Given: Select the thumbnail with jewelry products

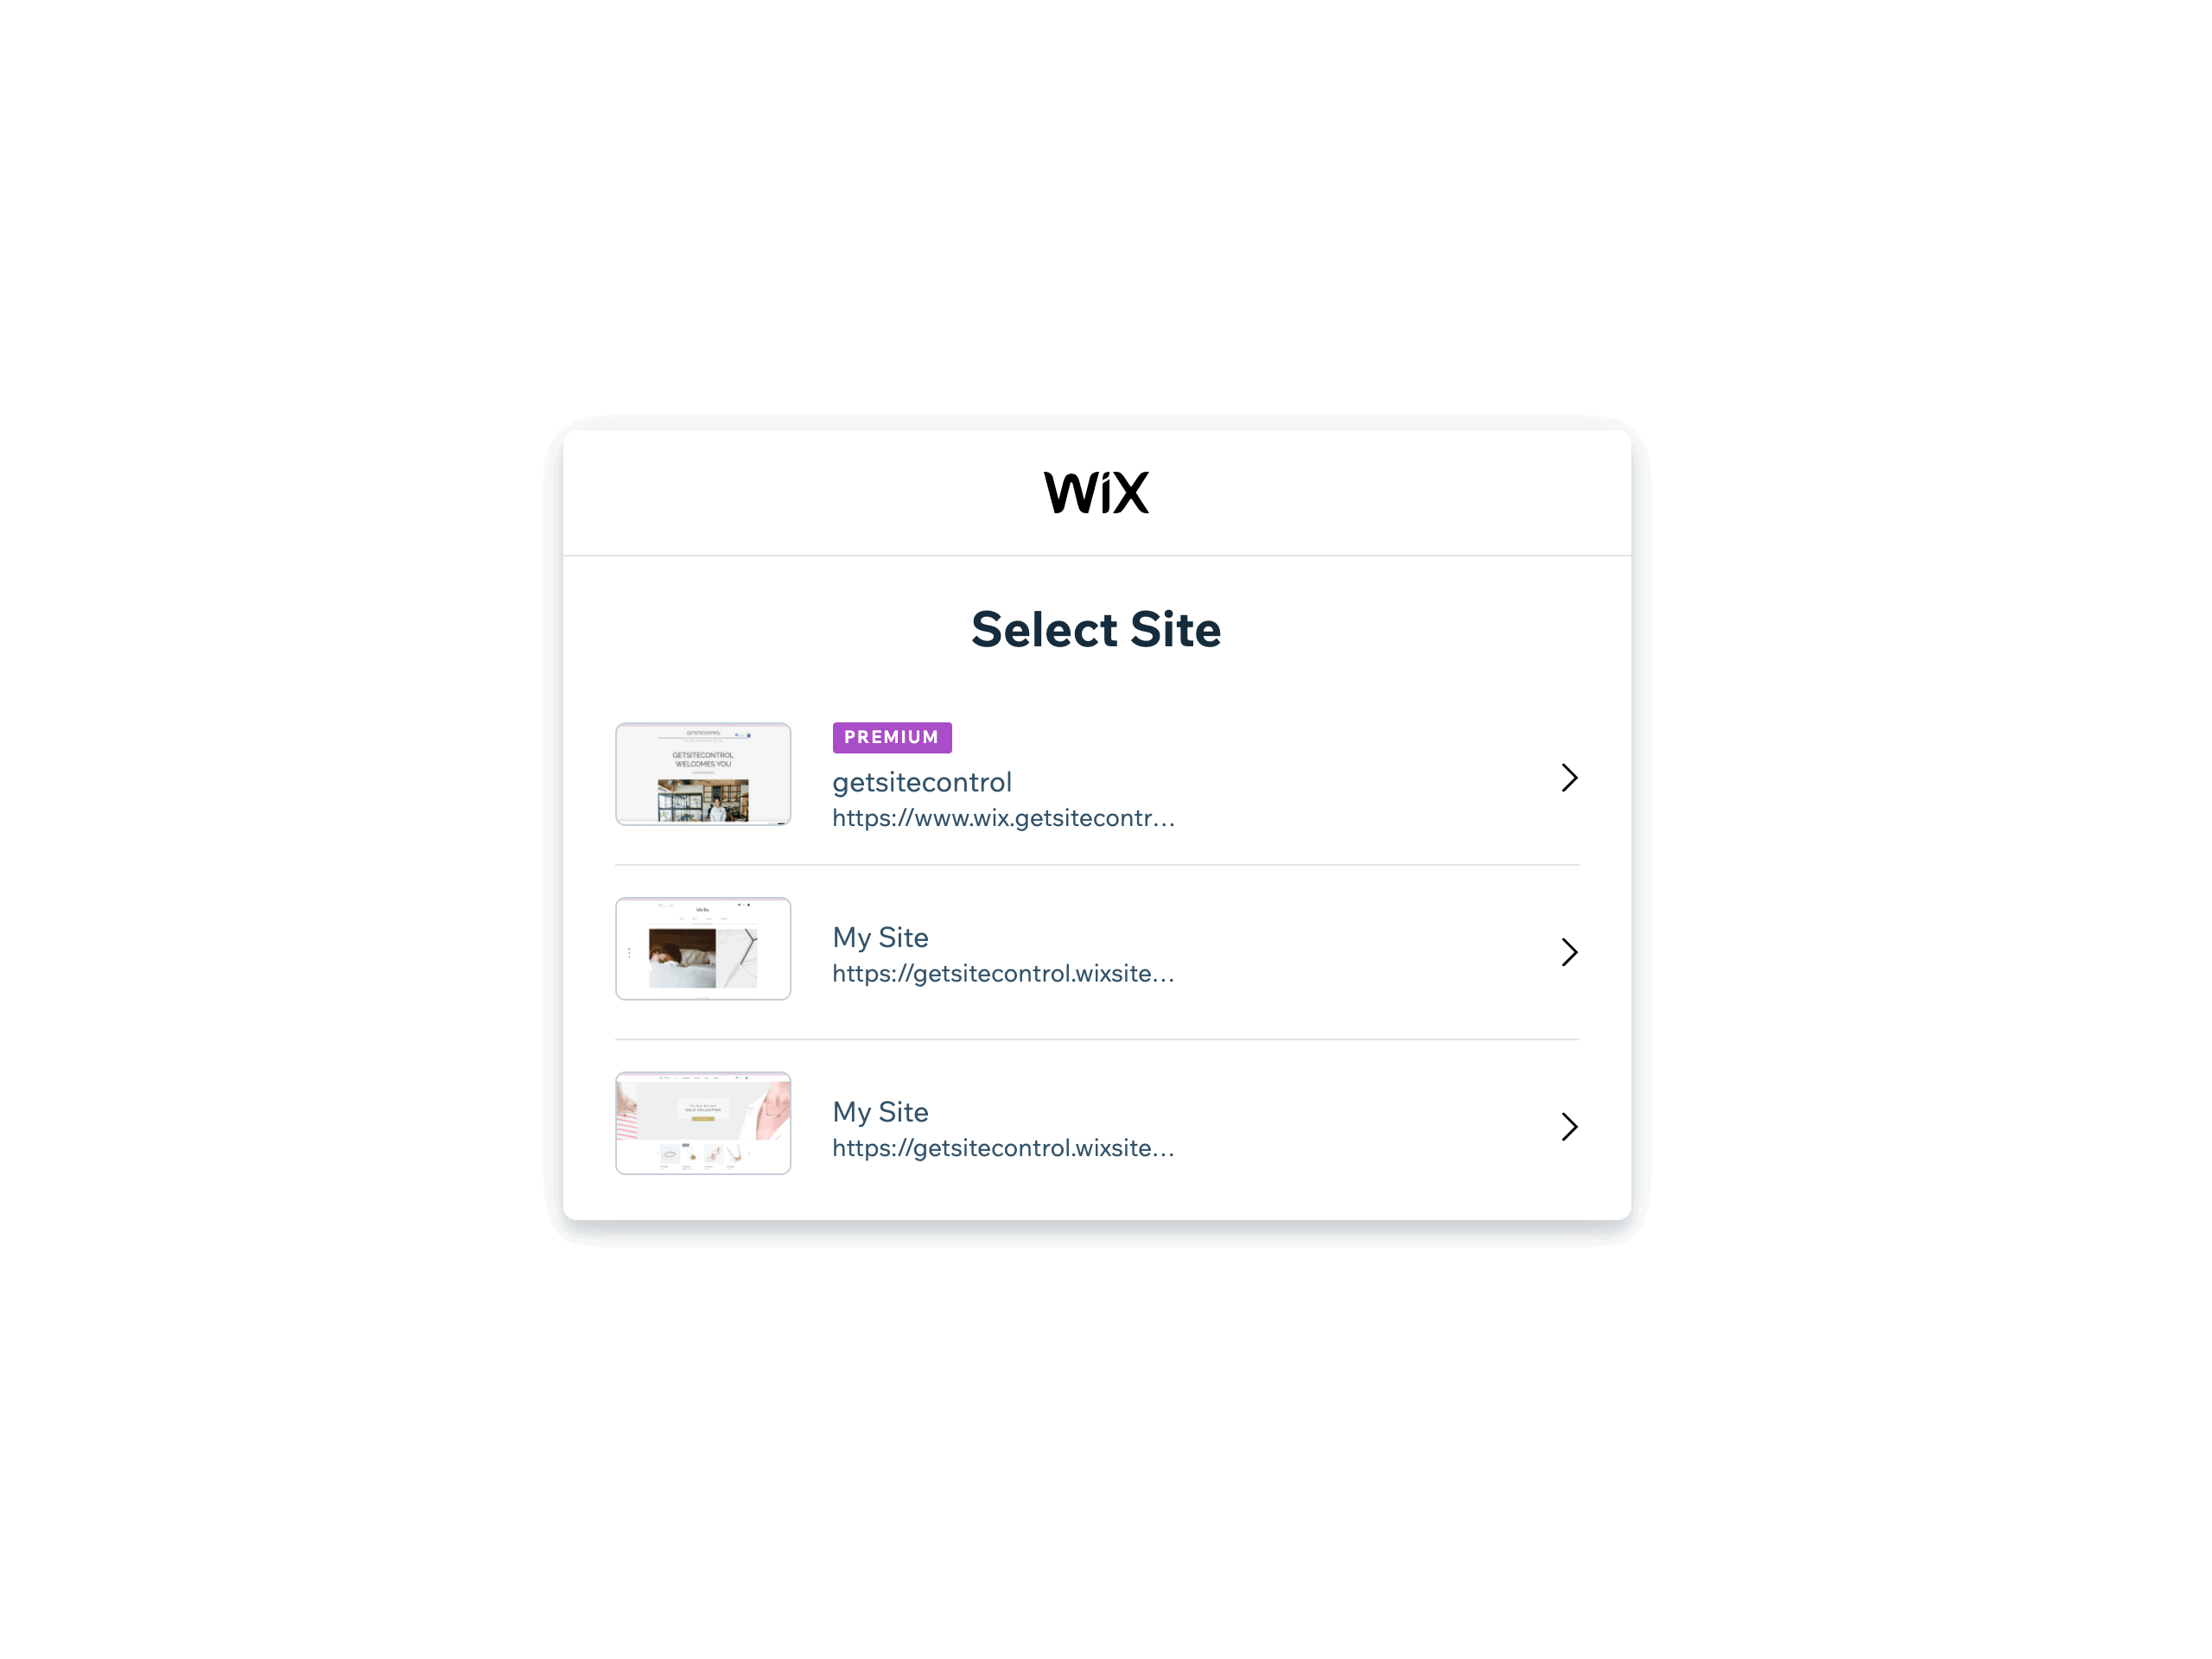Looking at the screenshot, I should (703, 1123).
